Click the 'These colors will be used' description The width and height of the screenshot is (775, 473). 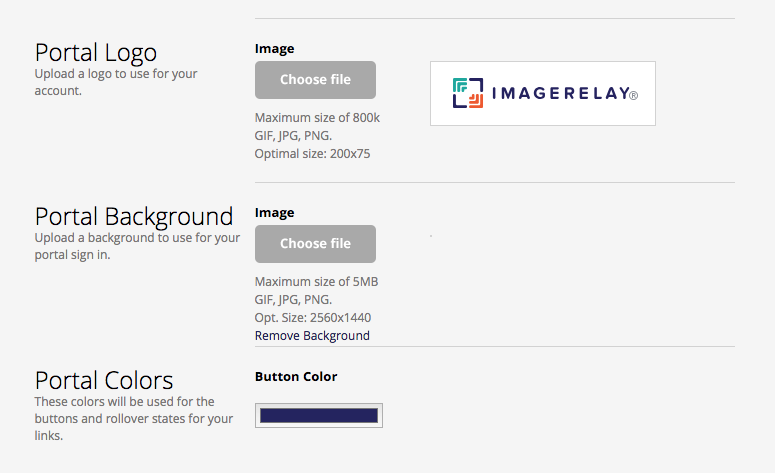(x=133, y=419)
